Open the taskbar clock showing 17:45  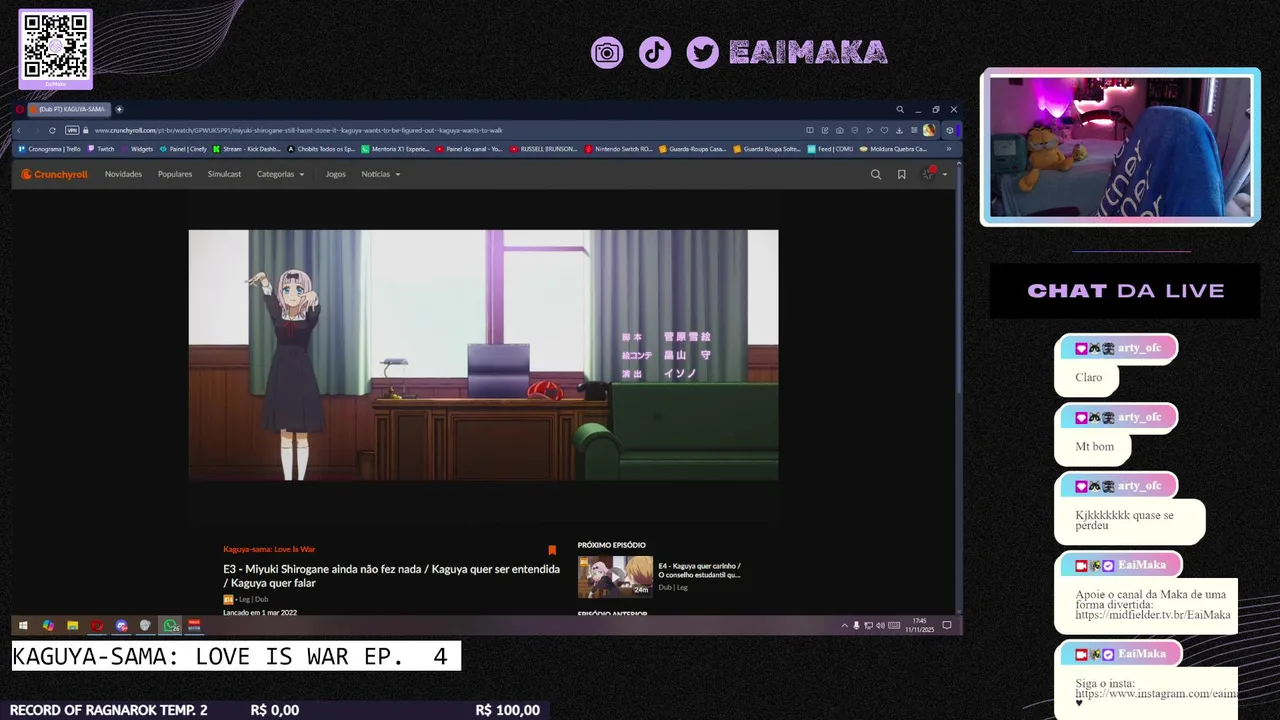point(919,625)
